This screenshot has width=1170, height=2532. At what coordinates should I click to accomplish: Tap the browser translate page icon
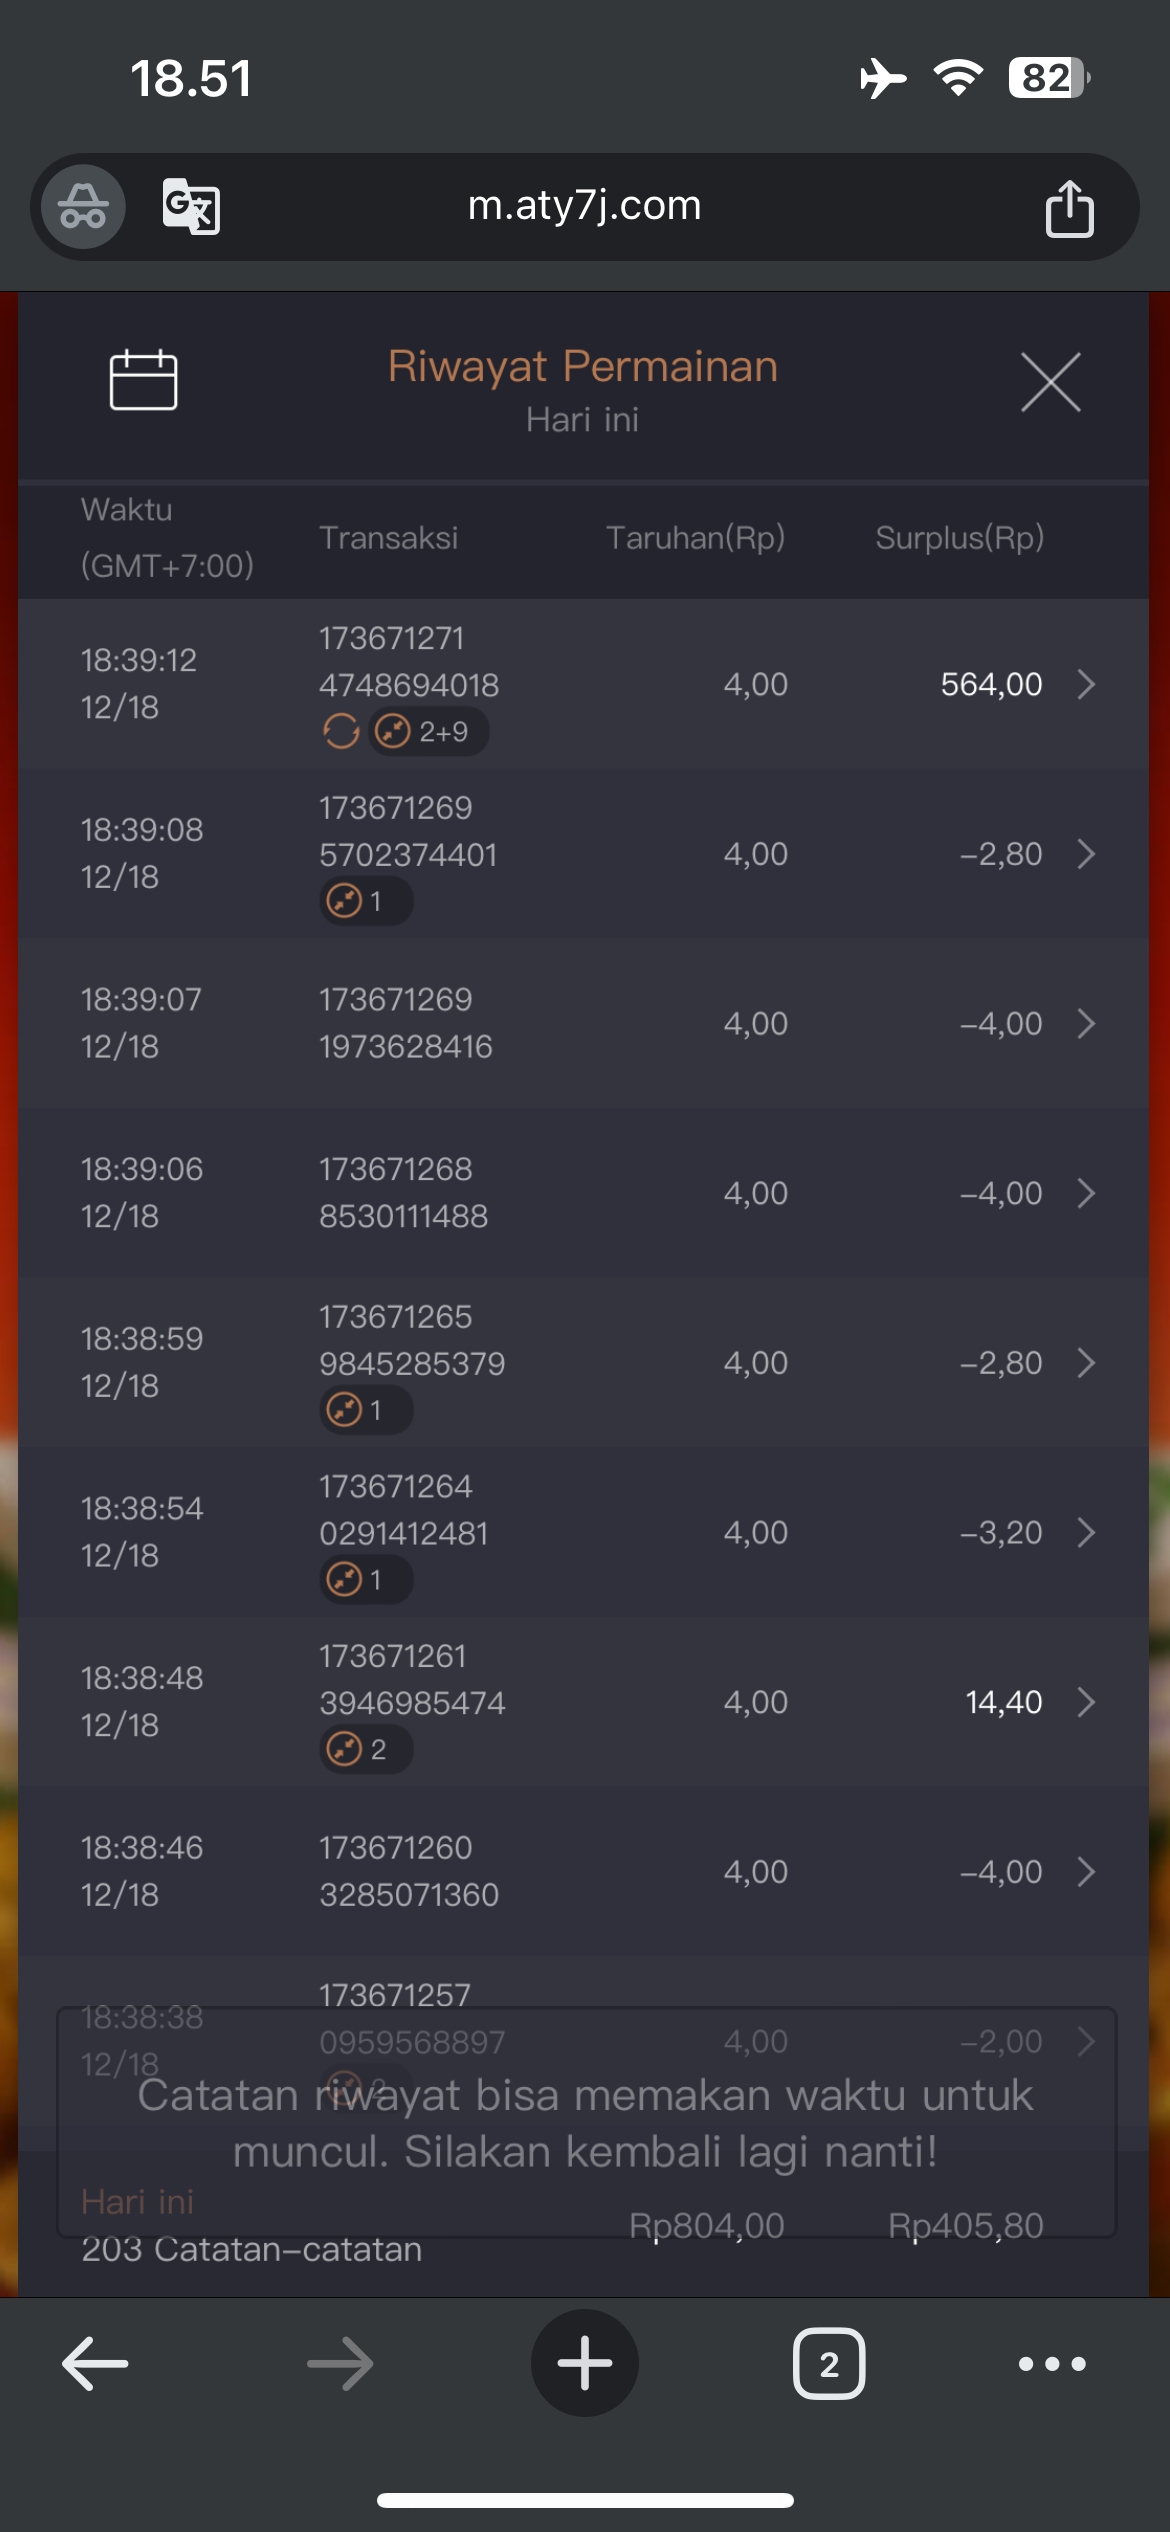[191, 206]
